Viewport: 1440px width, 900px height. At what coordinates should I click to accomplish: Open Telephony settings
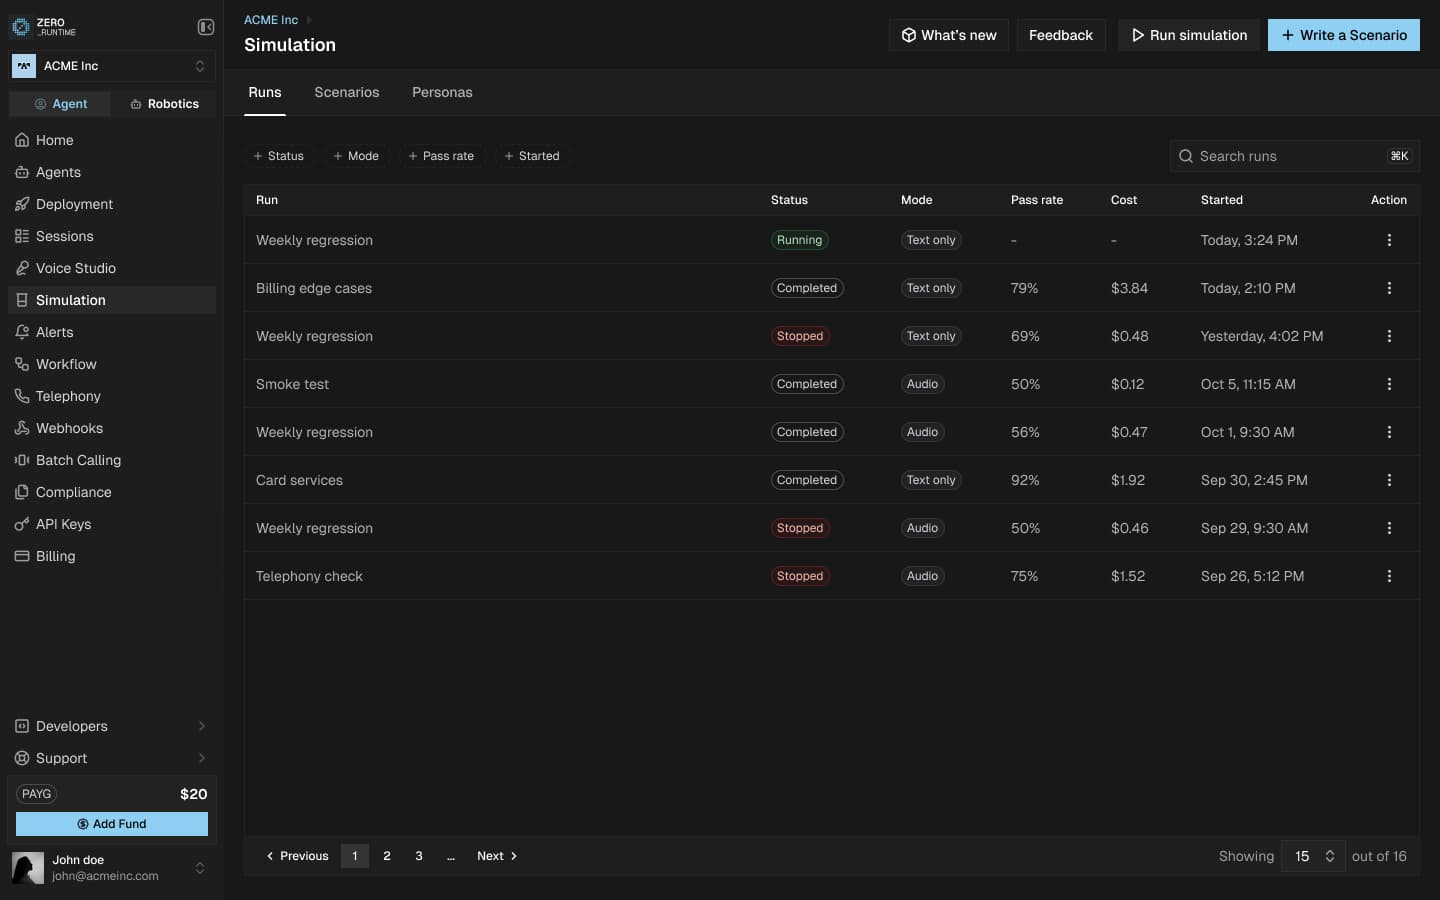[112, 396]
